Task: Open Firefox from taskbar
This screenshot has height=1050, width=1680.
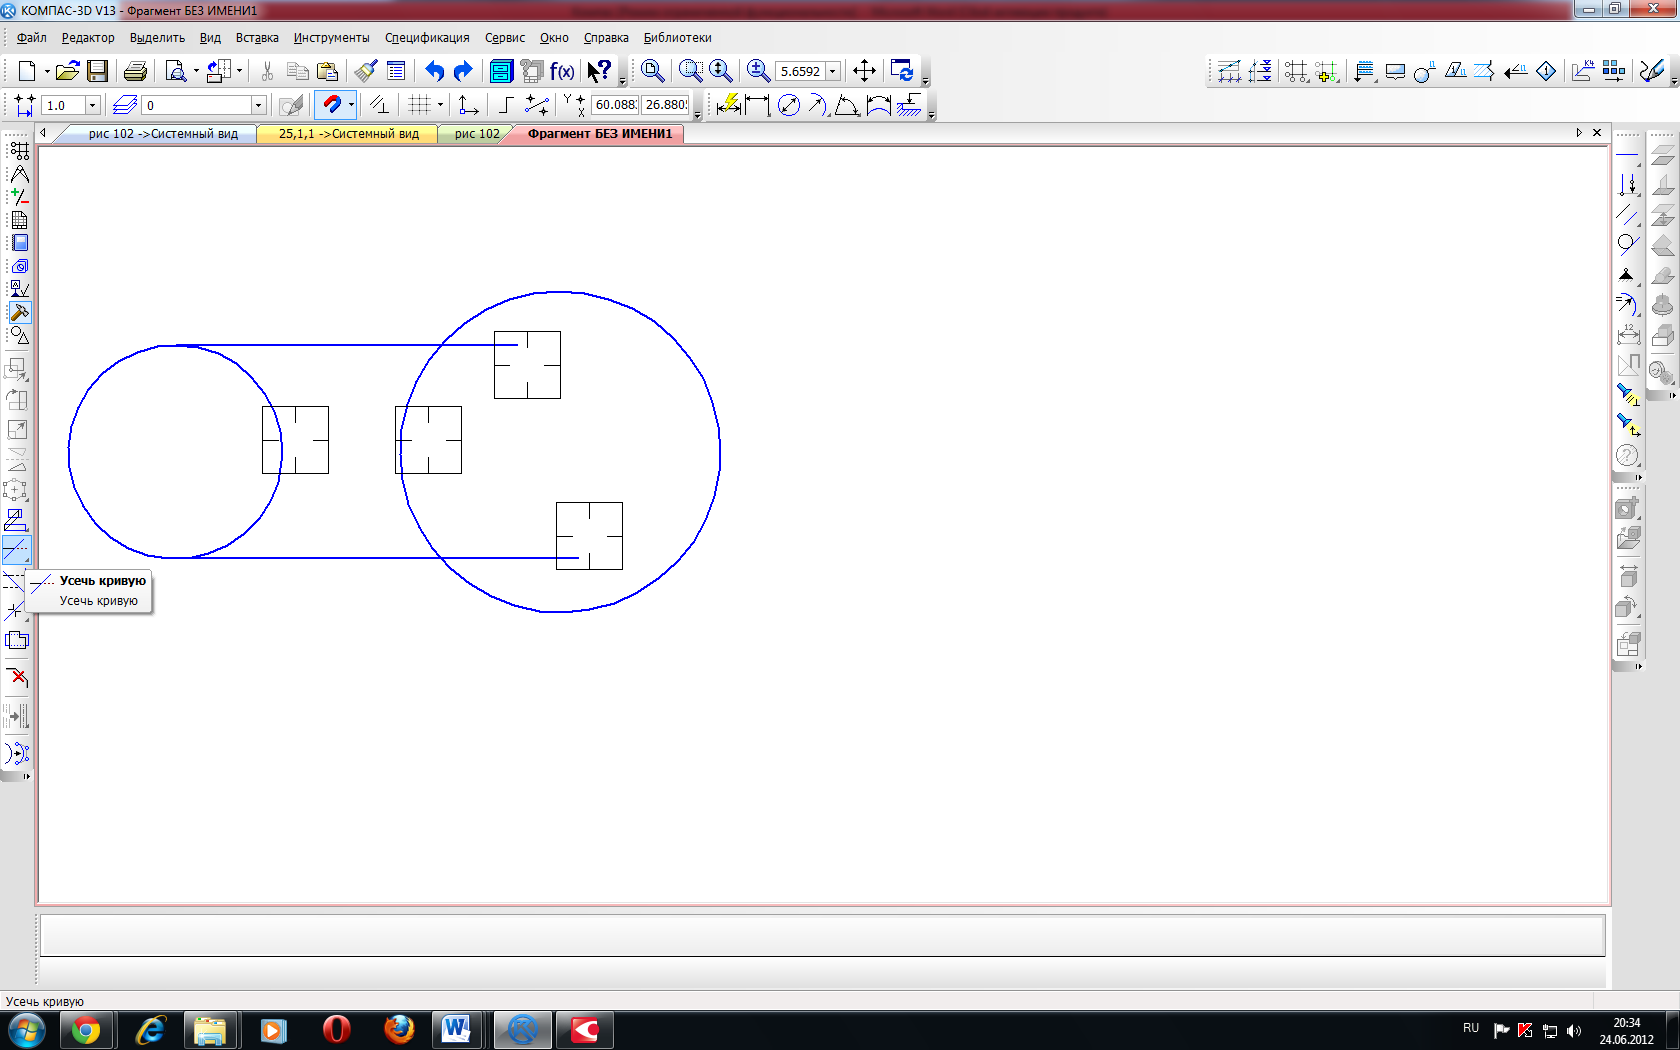Action: tap(399, 1030)
